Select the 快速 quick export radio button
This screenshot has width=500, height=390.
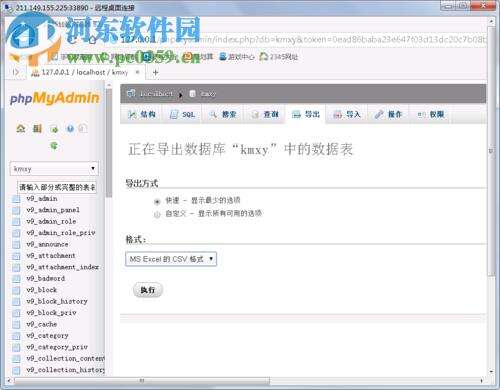pyautogui.click(x=157, y=201)
